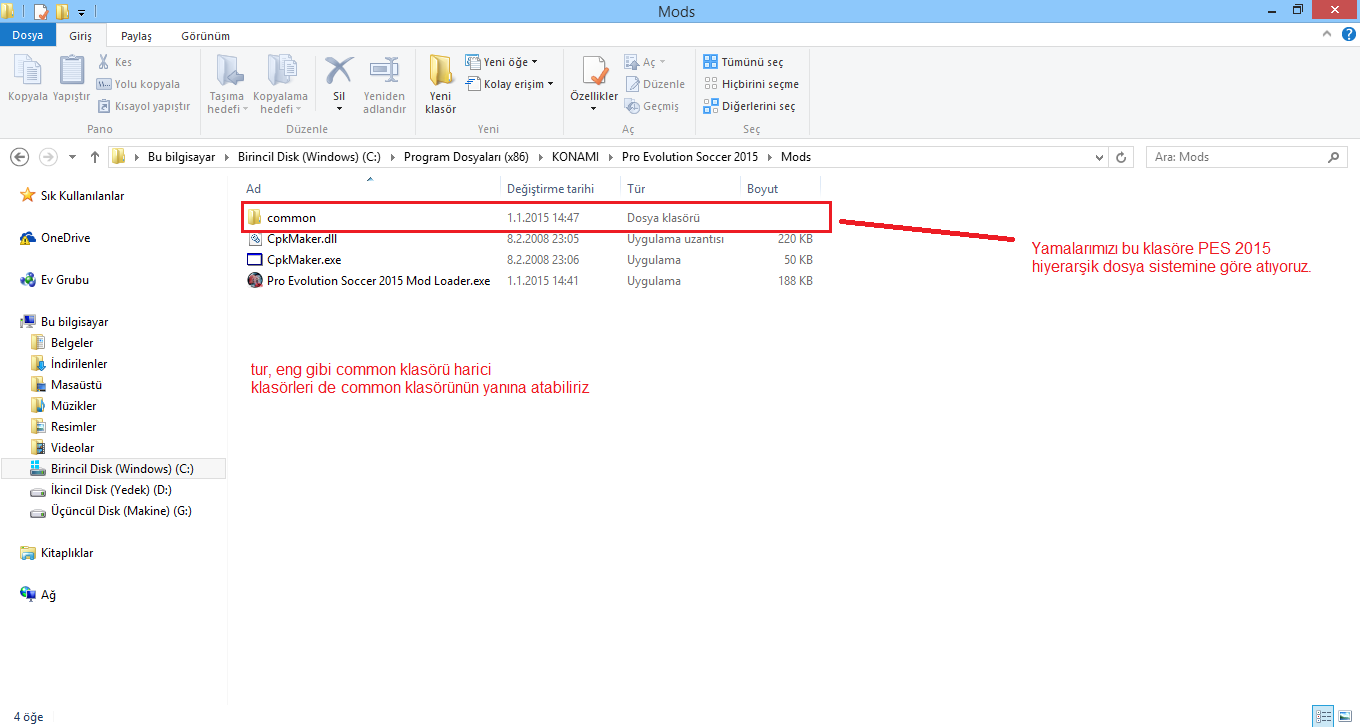Open Kitaplıklar in the navigation pane

coord(58,553)
